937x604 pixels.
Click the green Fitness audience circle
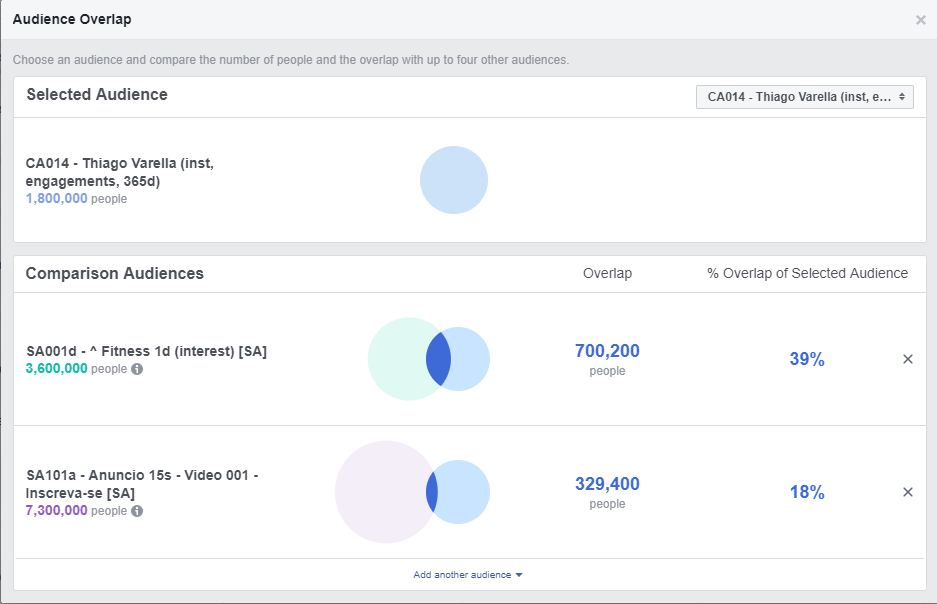coord(395,359)
